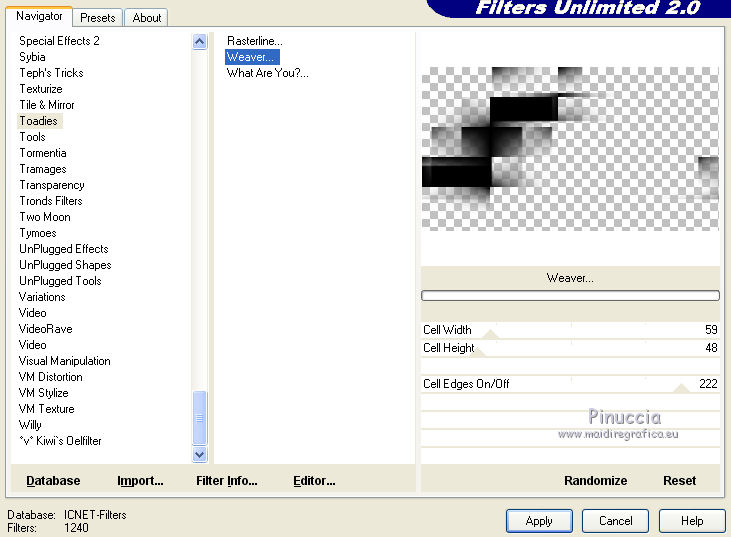Select the Tramages category
This screenshot has width=731, height=537.
42,169
